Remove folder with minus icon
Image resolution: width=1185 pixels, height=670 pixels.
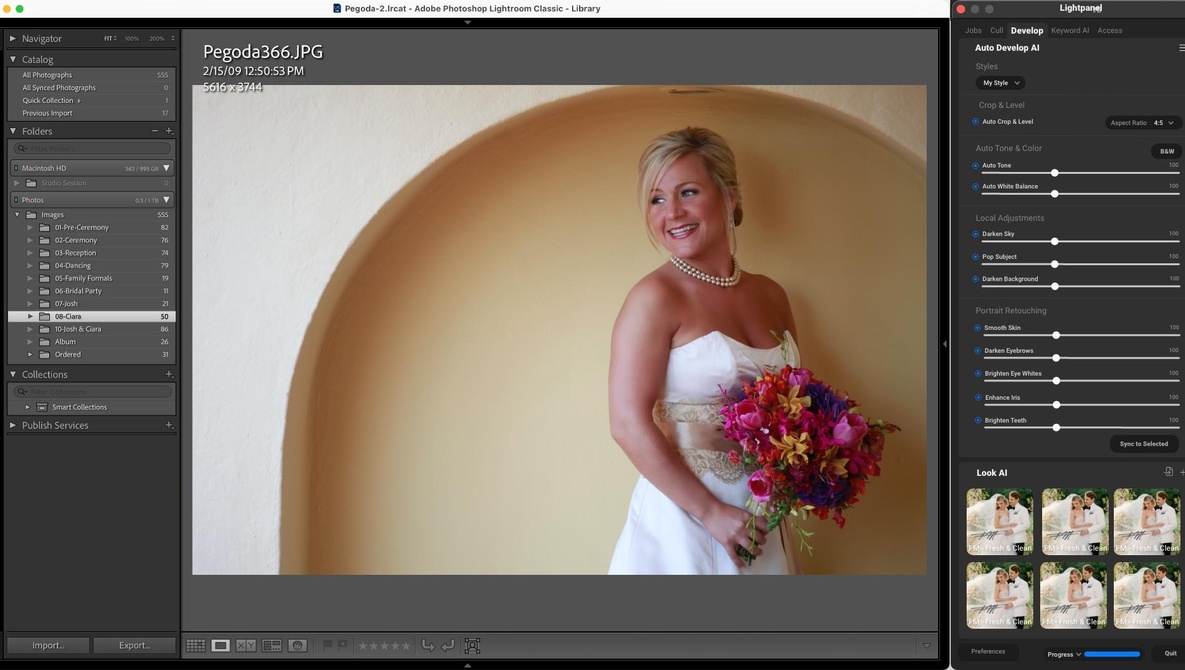coord(155,131)
